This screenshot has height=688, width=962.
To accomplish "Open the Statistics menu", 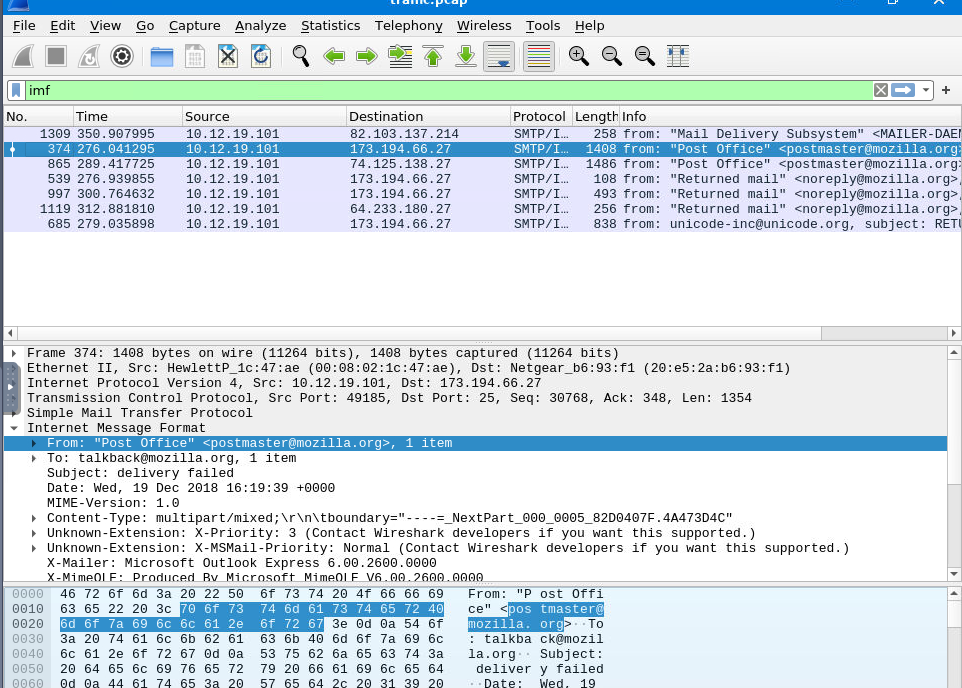I will coord(331,26).
